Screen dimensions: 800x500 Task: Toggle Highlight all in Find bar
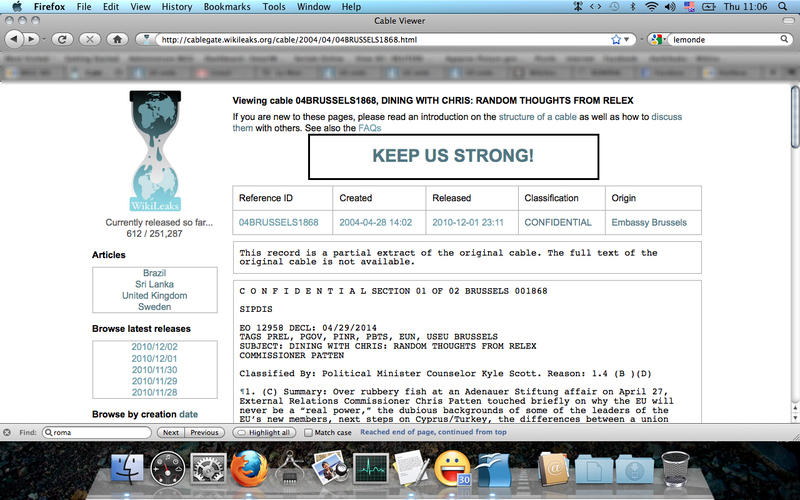(264, 432)
